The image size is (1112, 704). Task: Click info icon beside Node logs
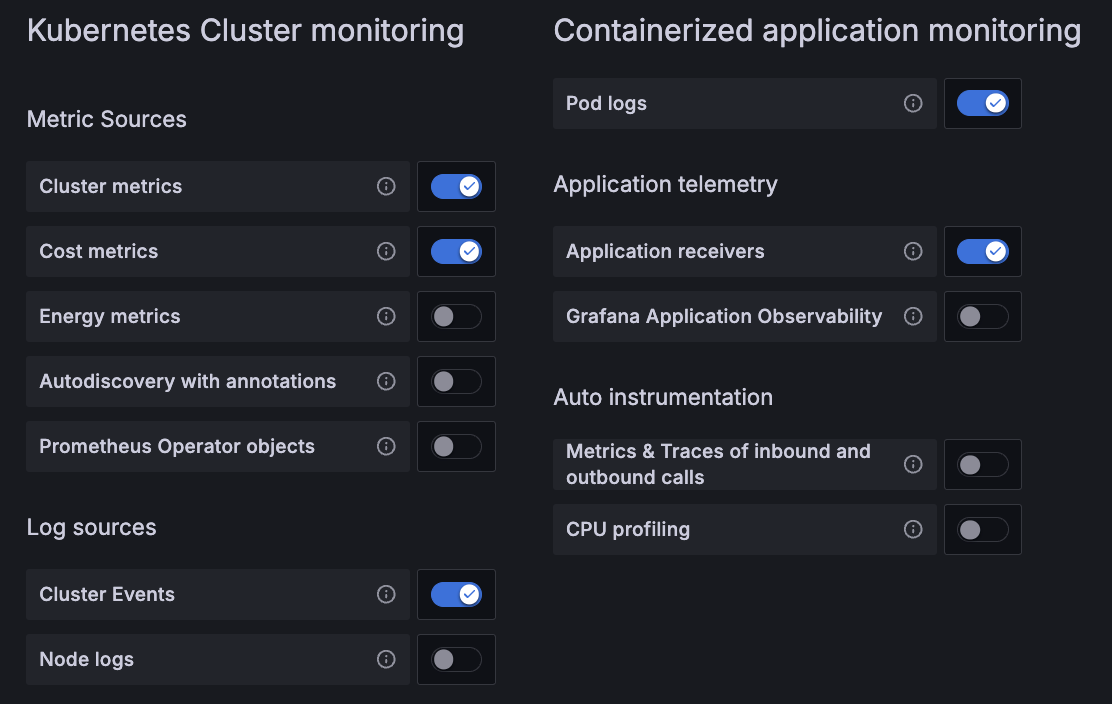tap(386, 659)
